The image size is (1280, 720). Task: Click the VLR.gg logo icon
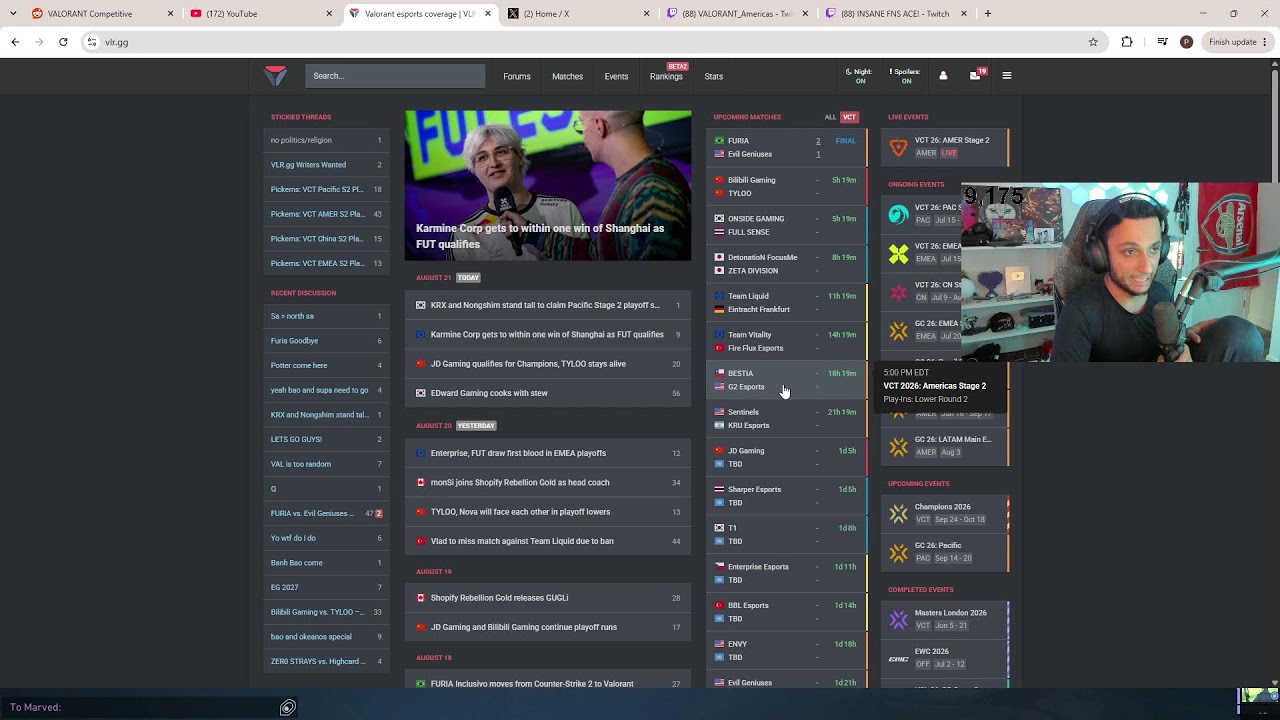276,76
